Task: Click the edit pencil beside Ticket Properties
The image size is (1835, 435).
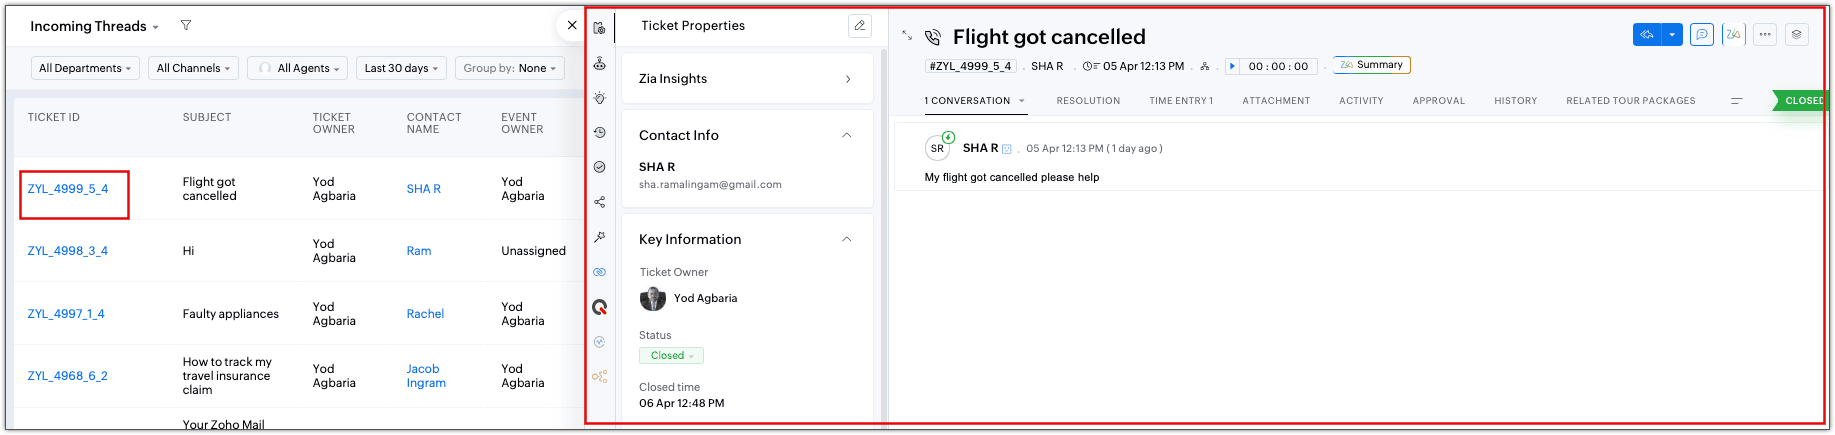Action: 859,26
